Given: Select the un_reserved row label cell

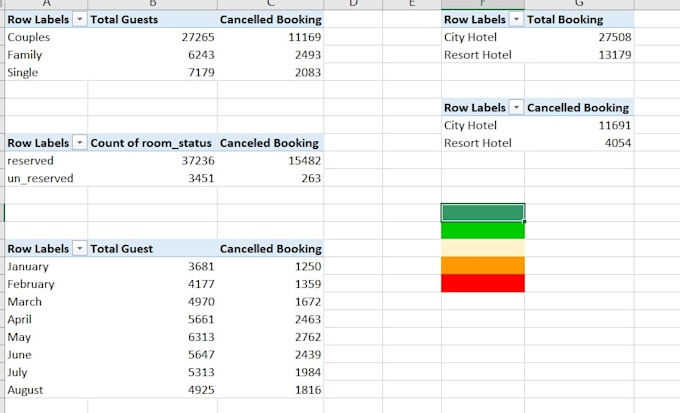Looking at the screenshot, I should point(45,178).
